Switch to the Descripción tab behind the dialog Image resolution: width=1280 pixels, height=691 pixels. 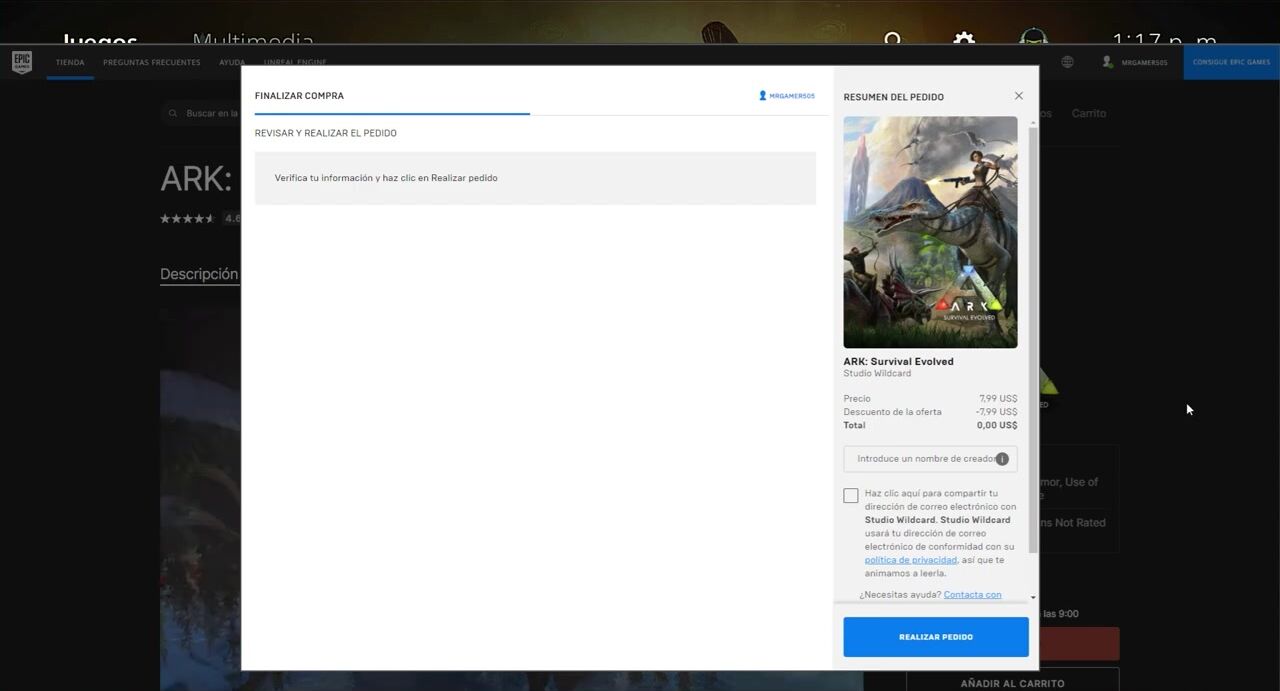coord(199,274)
